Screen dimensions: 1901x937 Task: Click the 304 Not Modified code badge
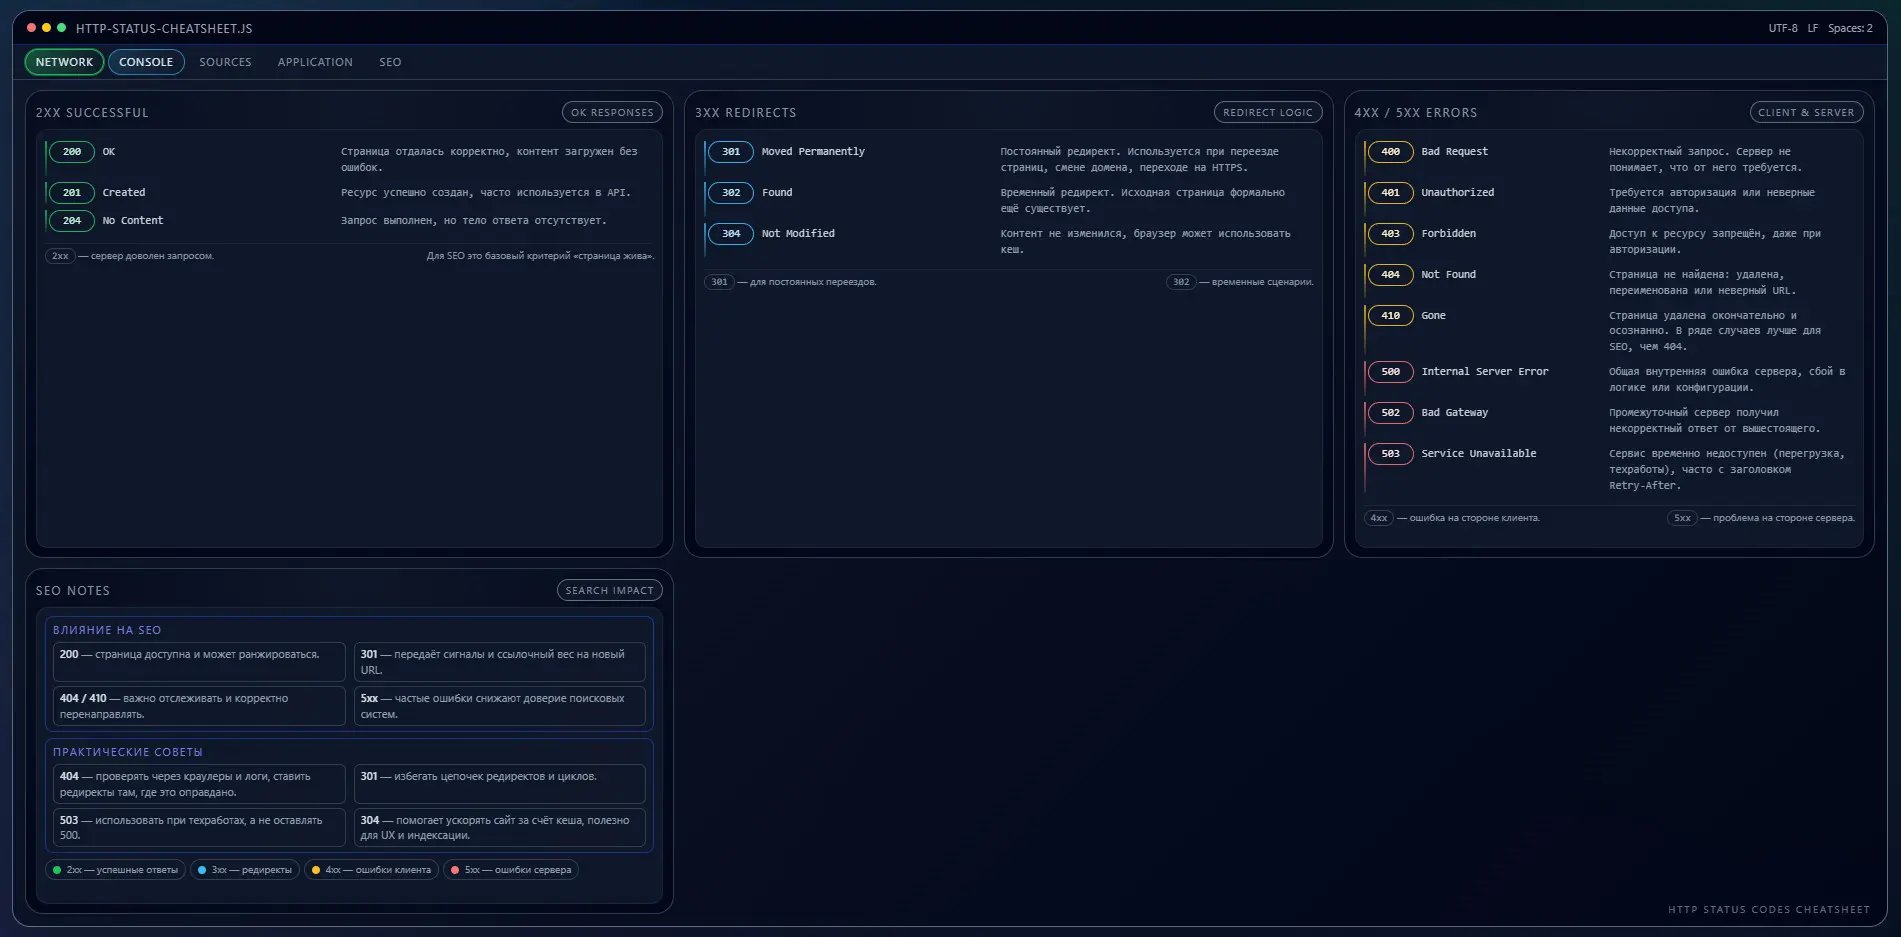[731, 234]
